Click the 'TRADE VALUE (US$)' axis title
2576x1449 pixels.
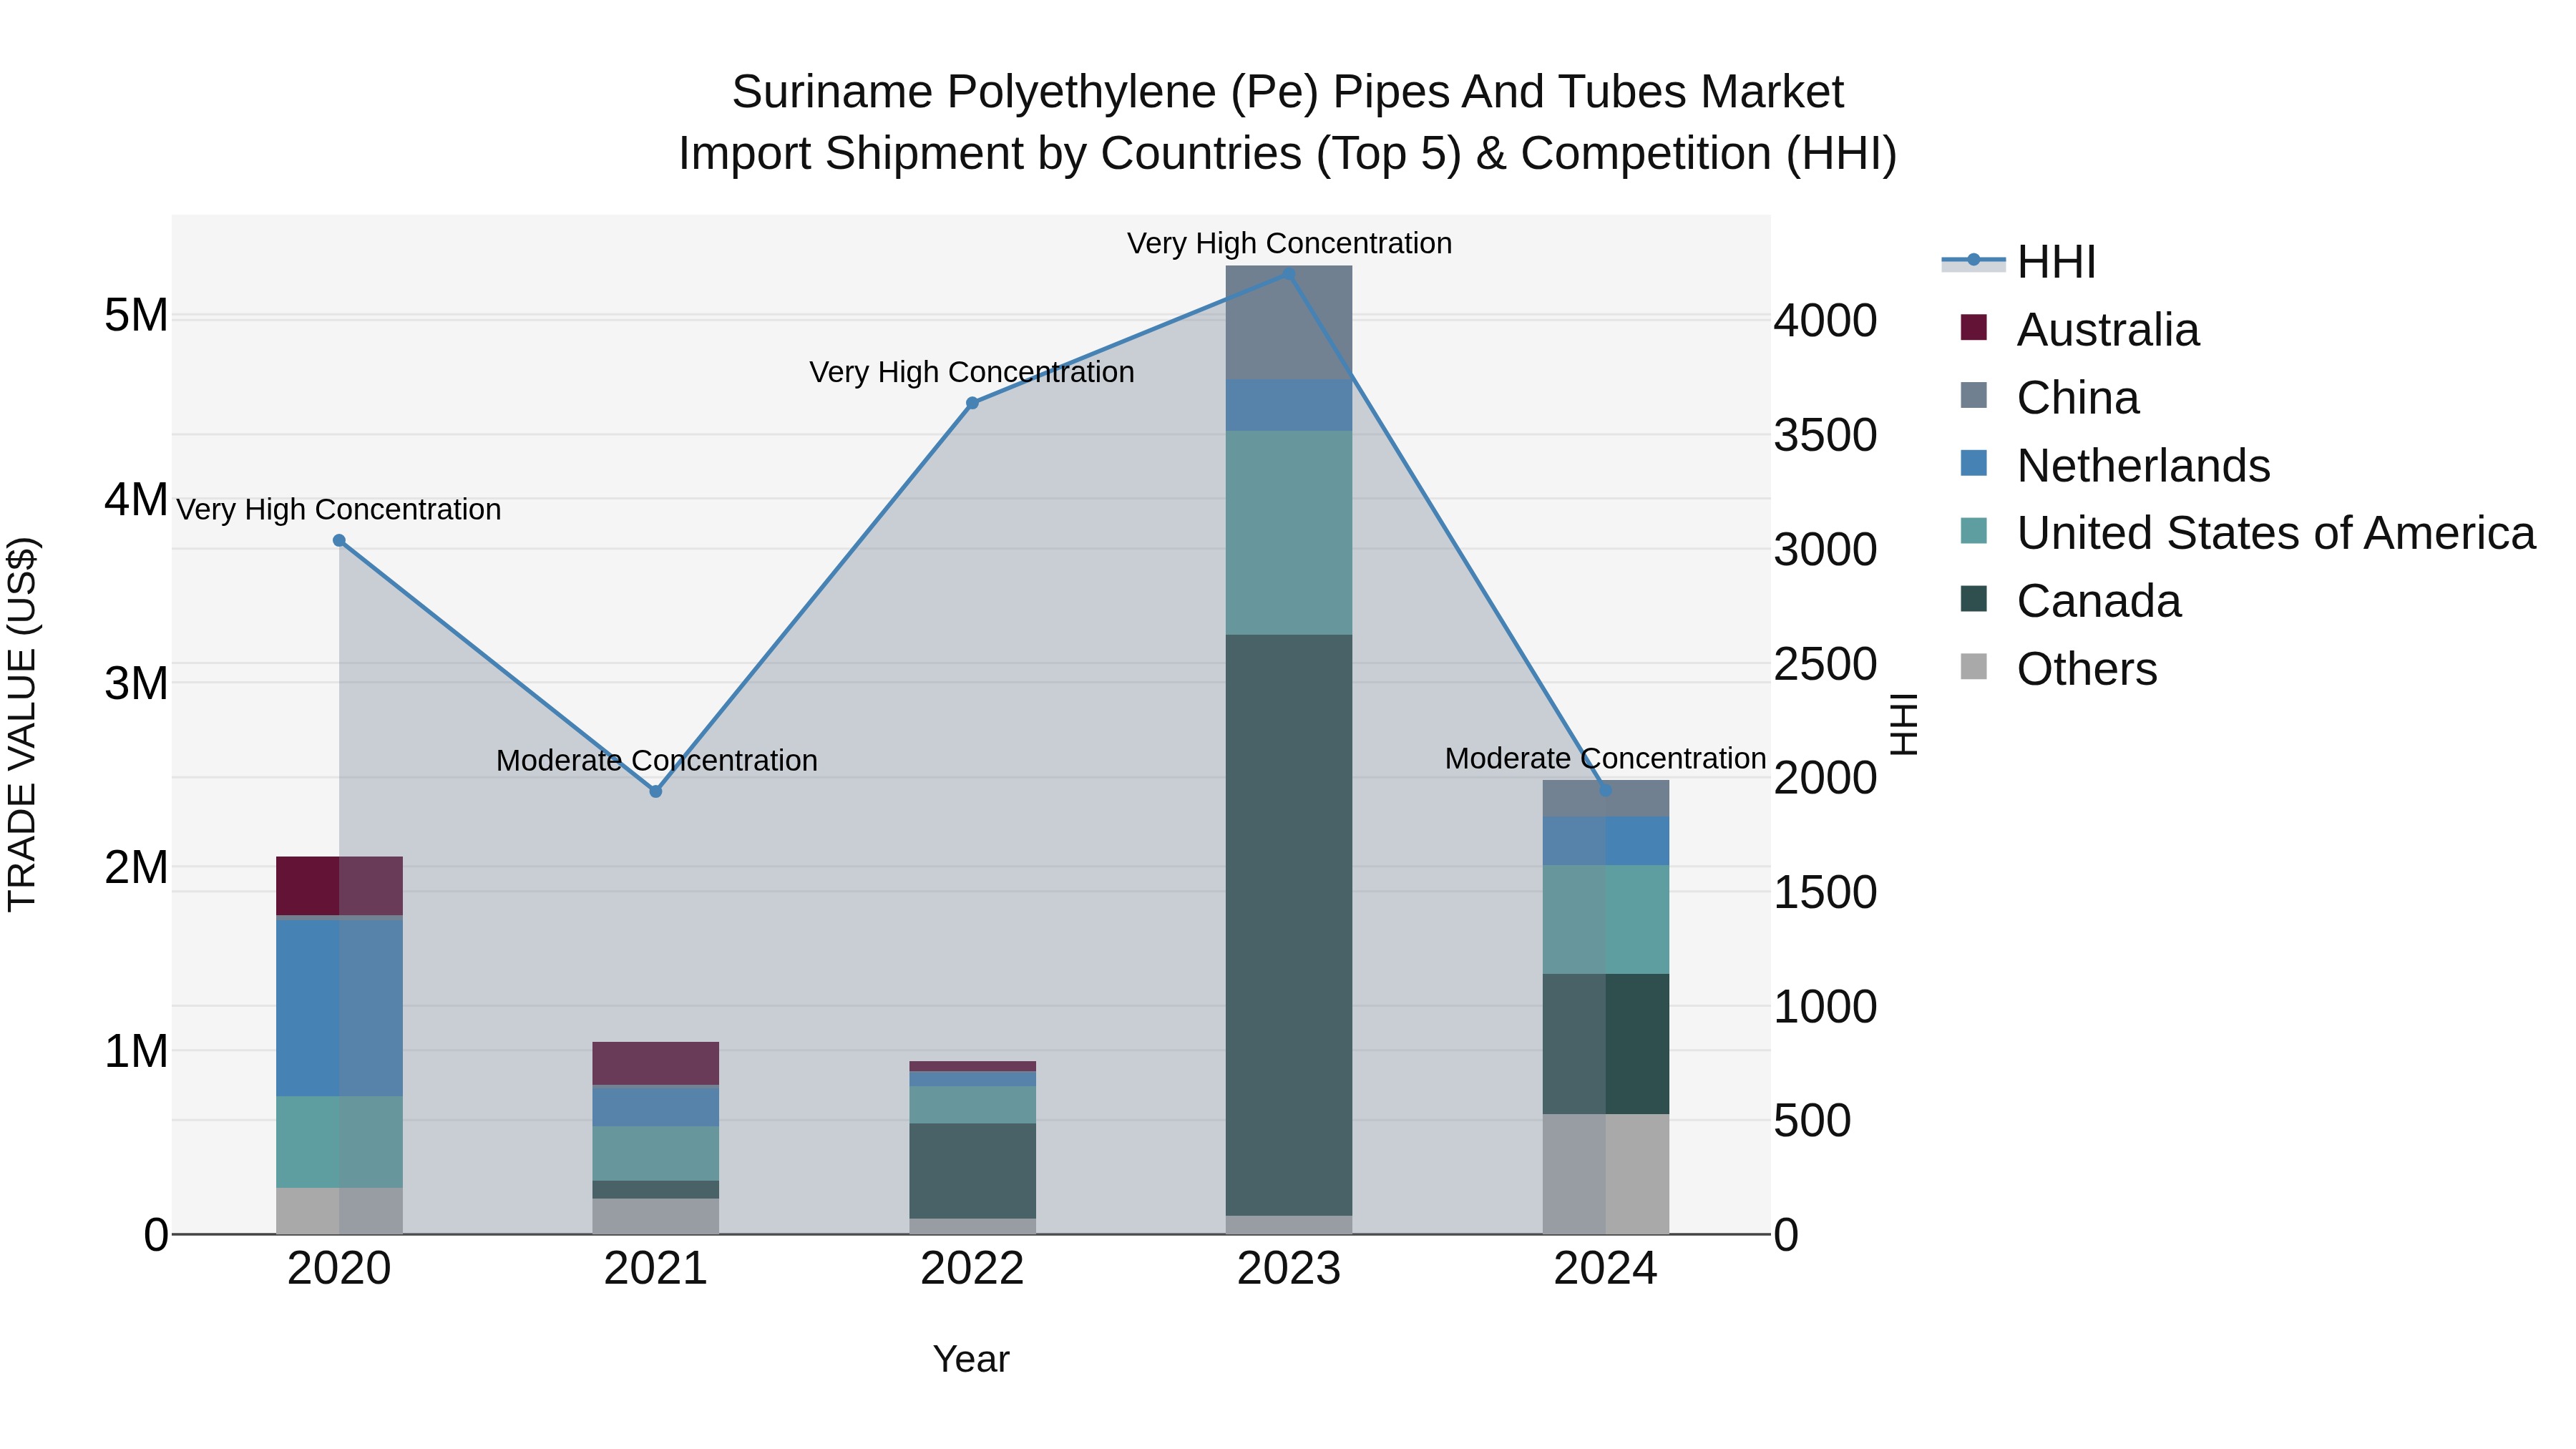pyautogui.click(x=22, y=724)
